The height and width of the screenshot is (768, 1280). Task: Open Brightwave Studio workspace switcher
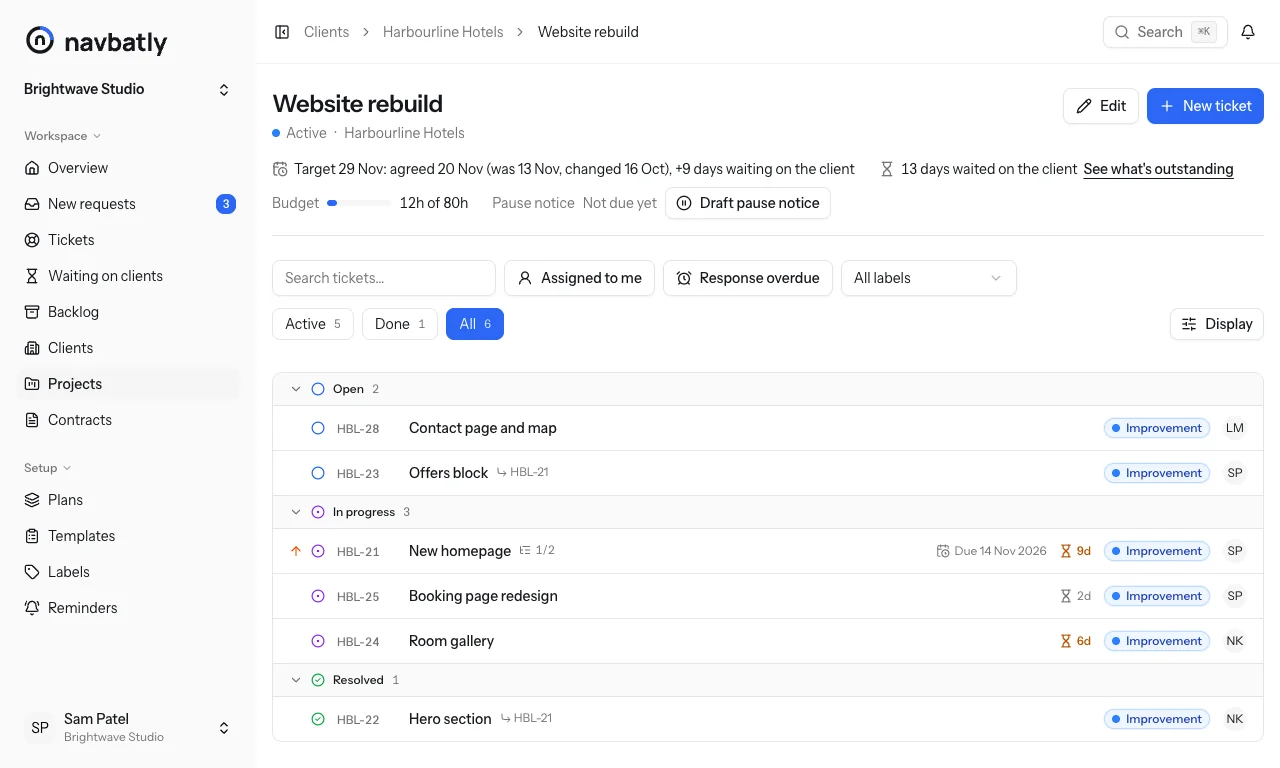[128, 89]
